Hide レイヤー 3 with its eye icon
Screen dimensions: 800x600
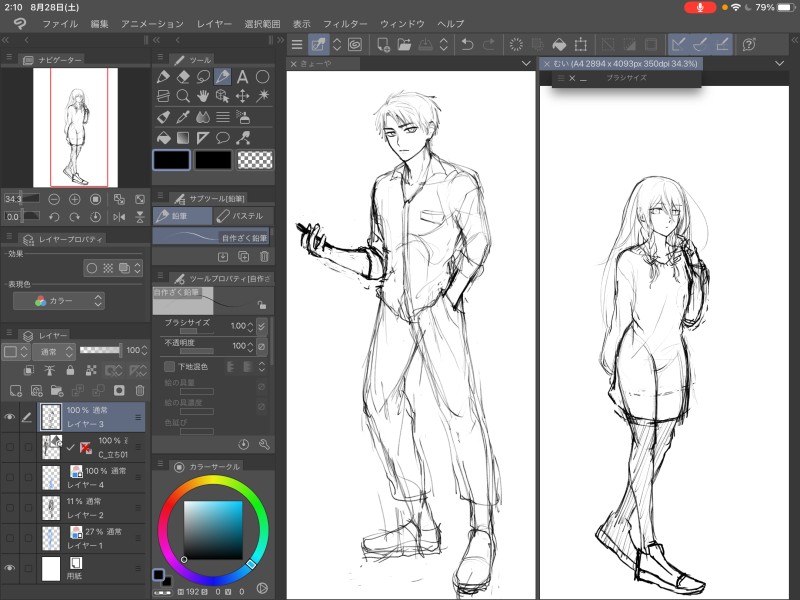[10, 417]
